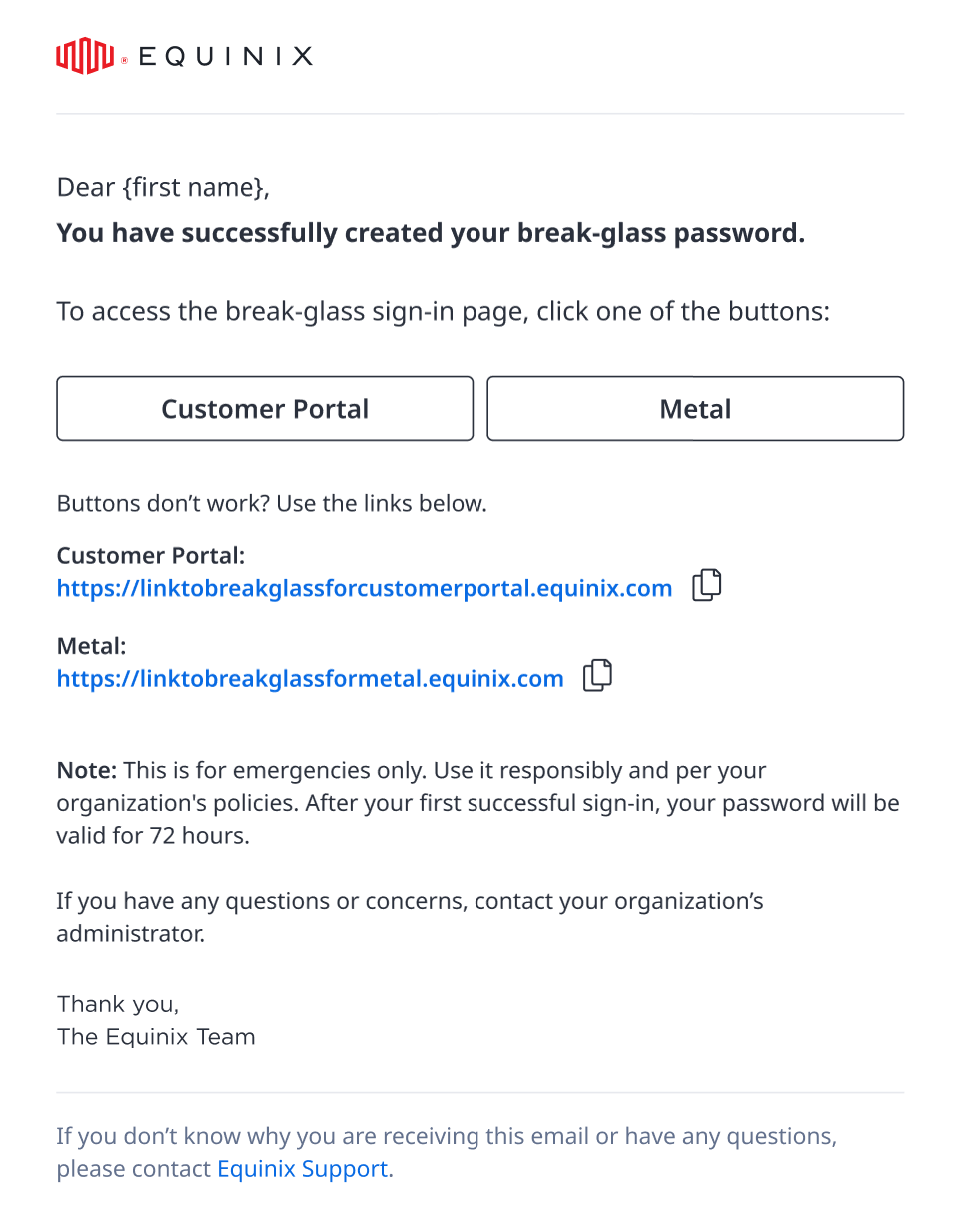Open the Customer Portal sign-in button

(265, 408)
